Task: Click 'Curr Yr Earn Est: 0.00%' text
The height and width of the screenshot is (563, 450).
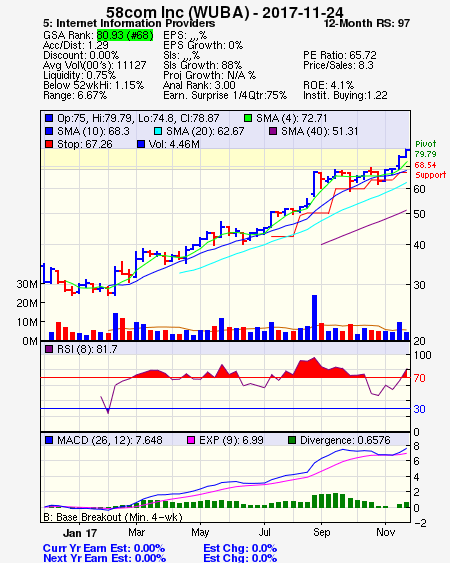Action: point(104,549)
